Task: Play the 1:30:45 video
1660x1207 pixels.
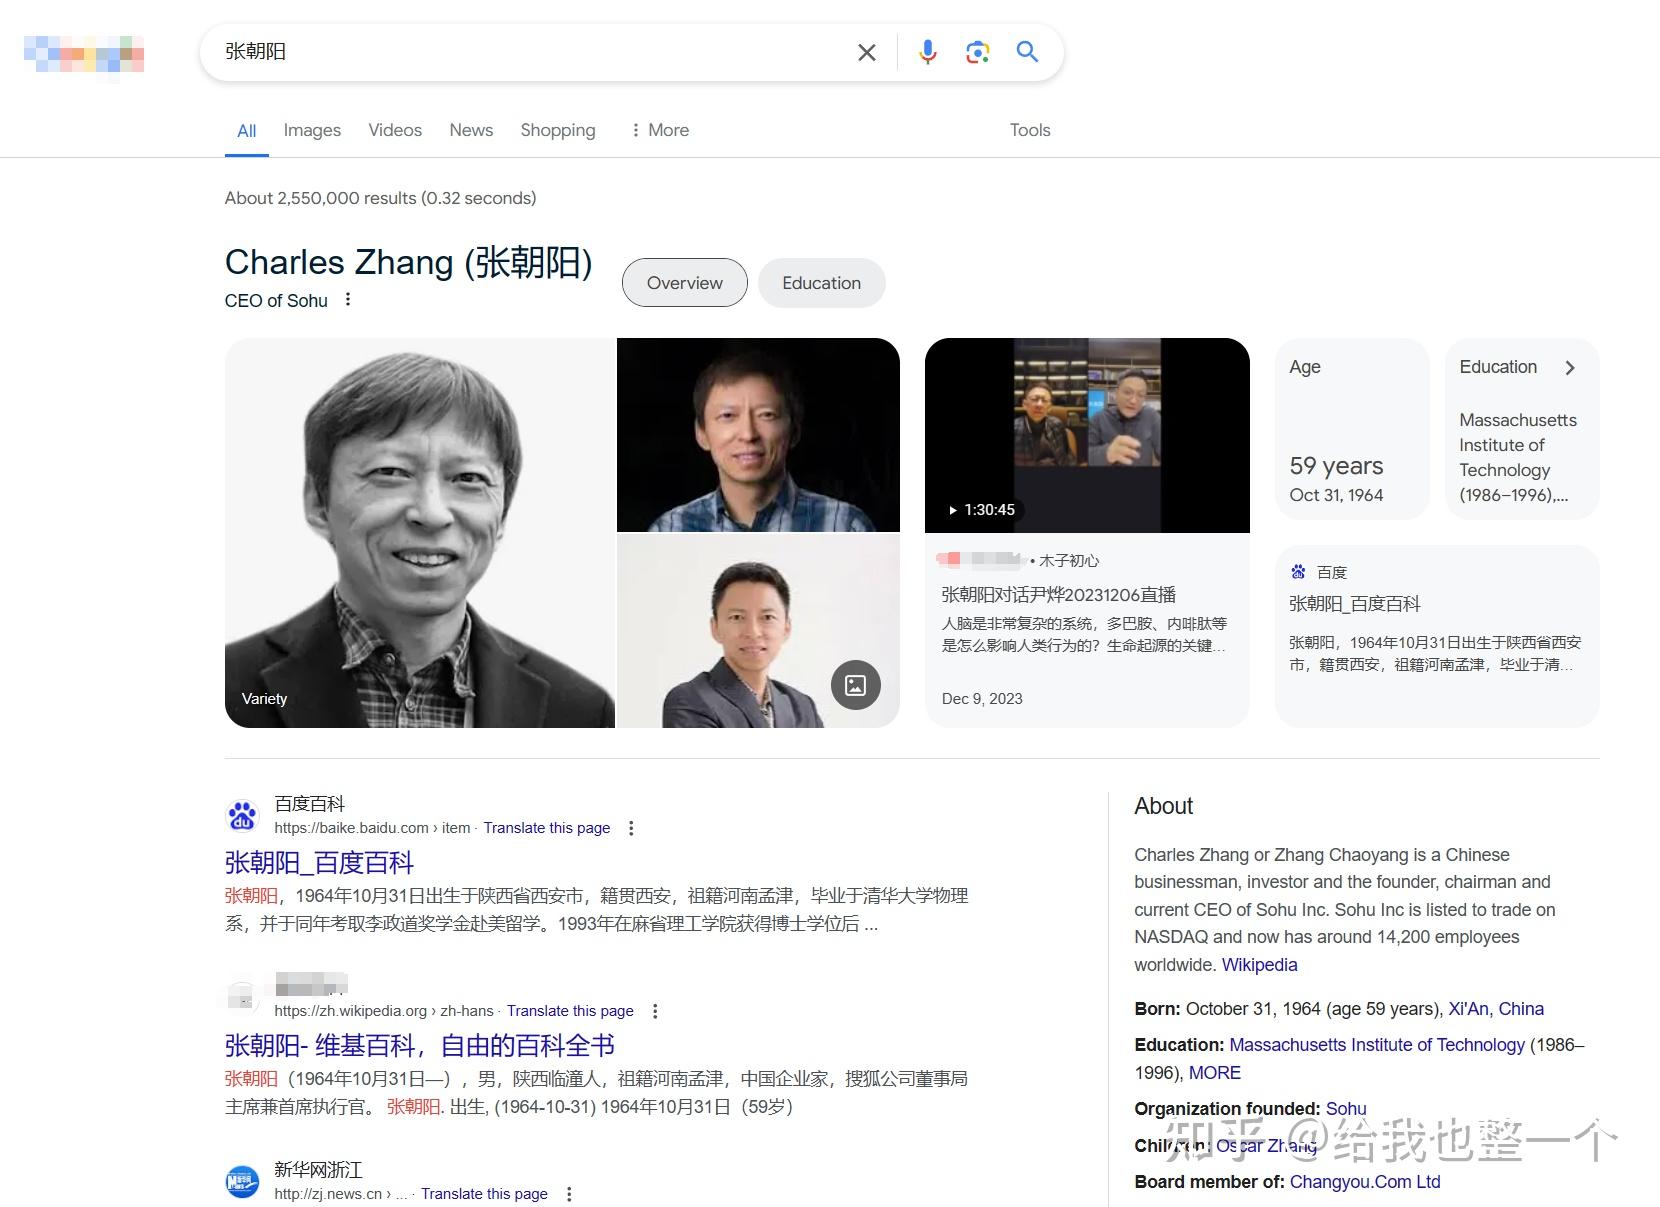Action: tap(1087, 435)
